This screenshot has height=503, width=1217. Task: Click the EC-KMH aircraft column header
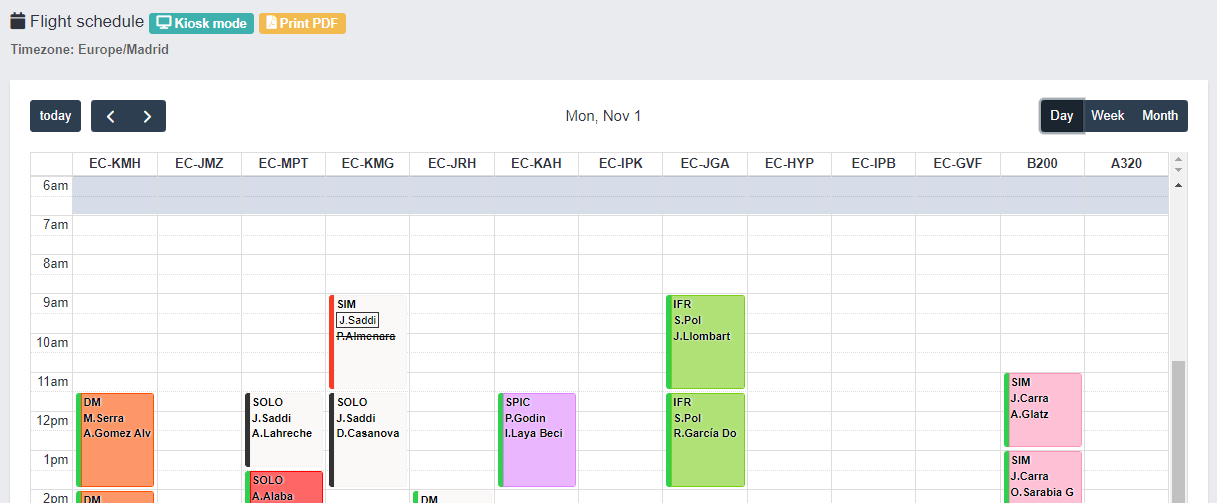point(114,164)
